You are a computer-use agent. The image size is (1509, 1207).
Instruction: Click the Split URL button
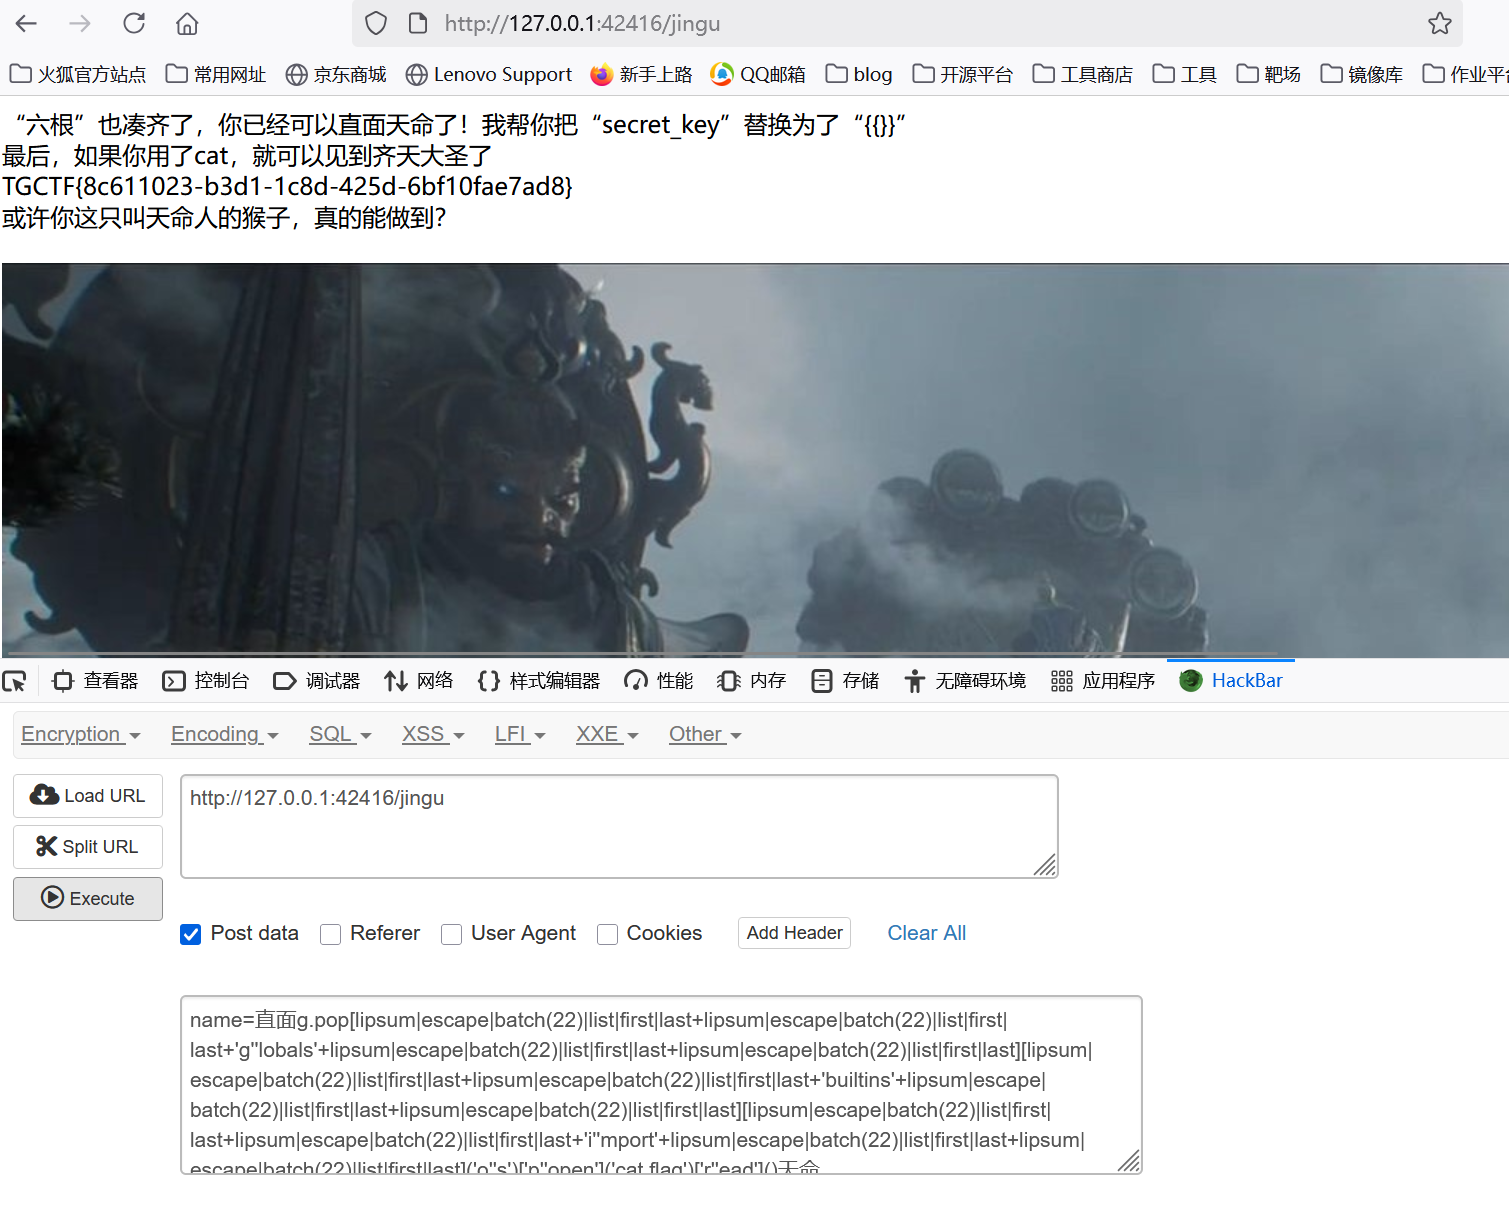[88, 847]
